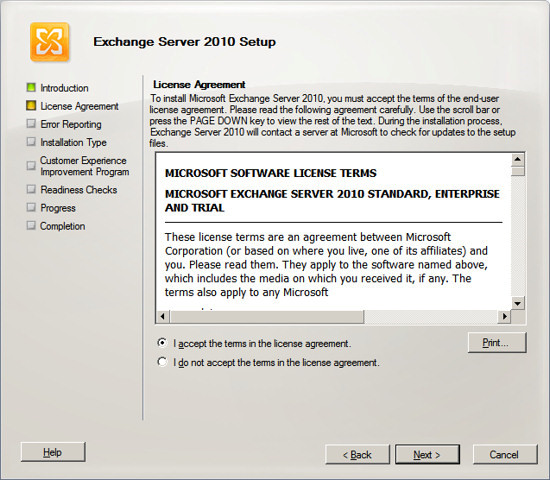Click the Error Reporting step indicator square

[31, 124]
